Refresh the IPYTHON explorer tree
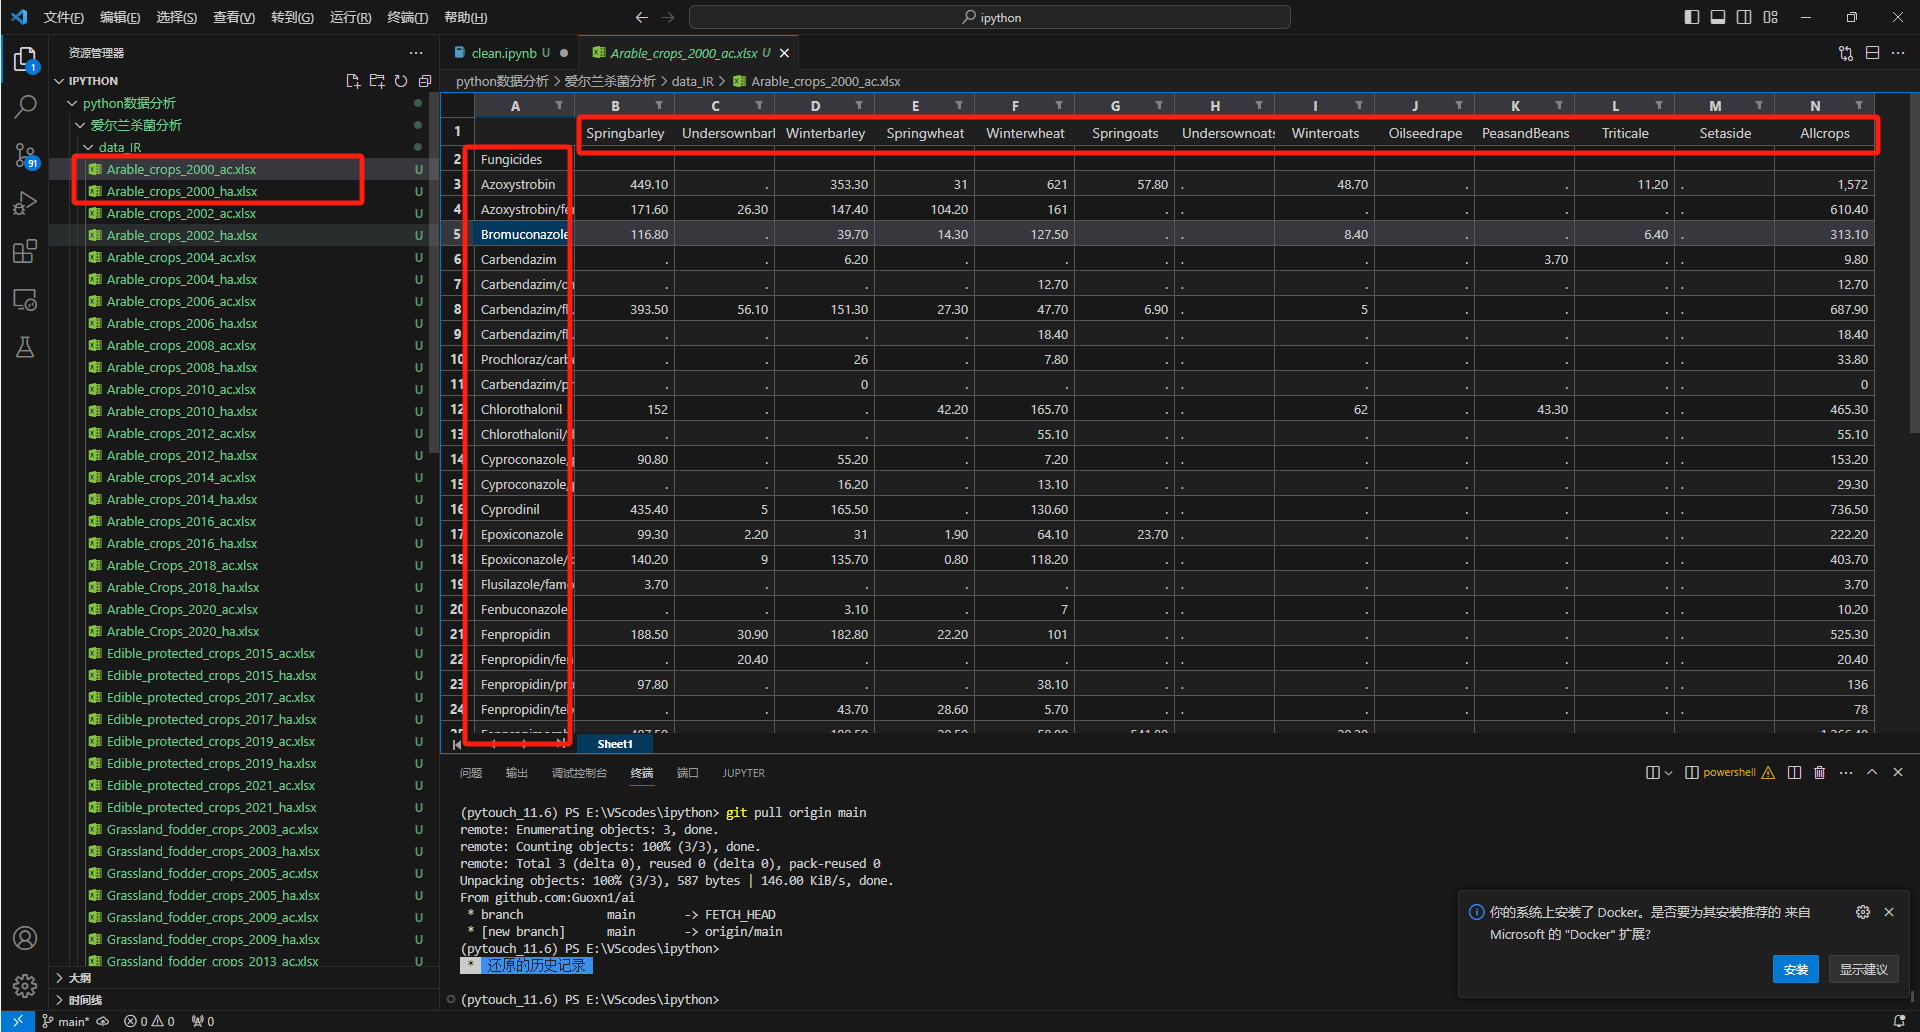 [401, 81]
